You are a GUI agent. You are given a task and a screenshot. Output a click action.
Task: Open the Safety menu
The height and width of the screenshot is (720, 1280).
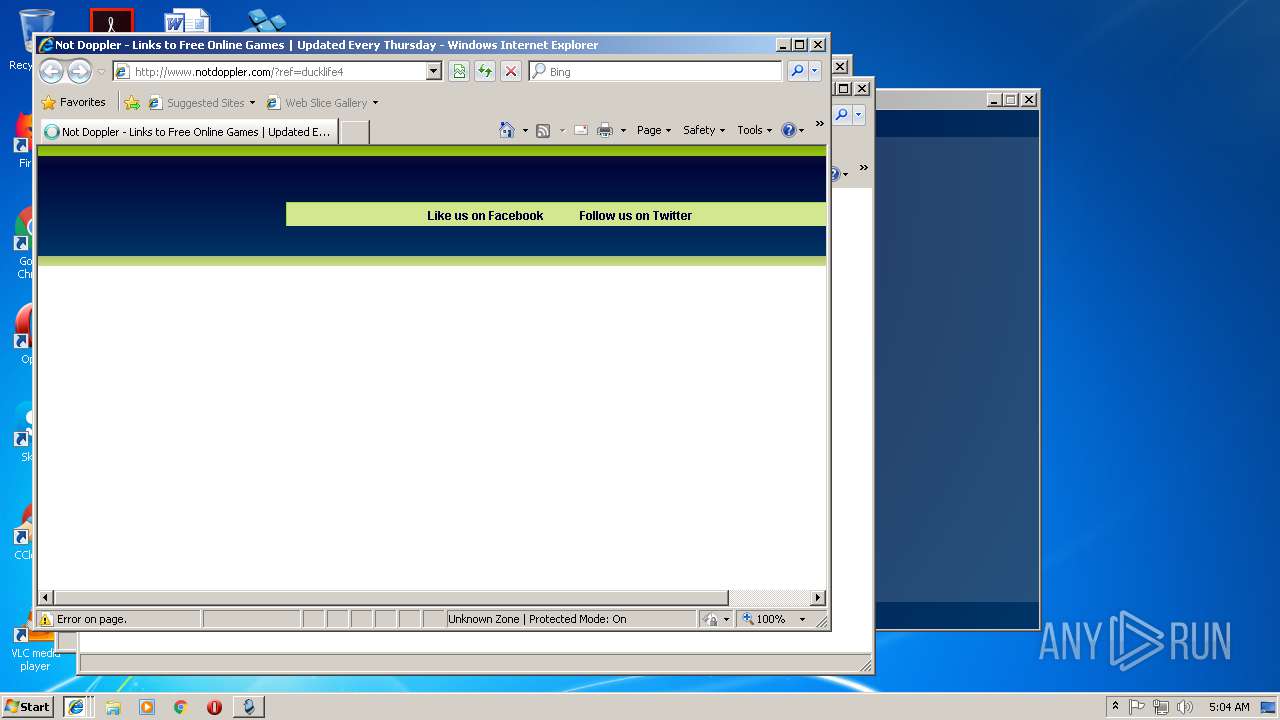pos(704,130)
